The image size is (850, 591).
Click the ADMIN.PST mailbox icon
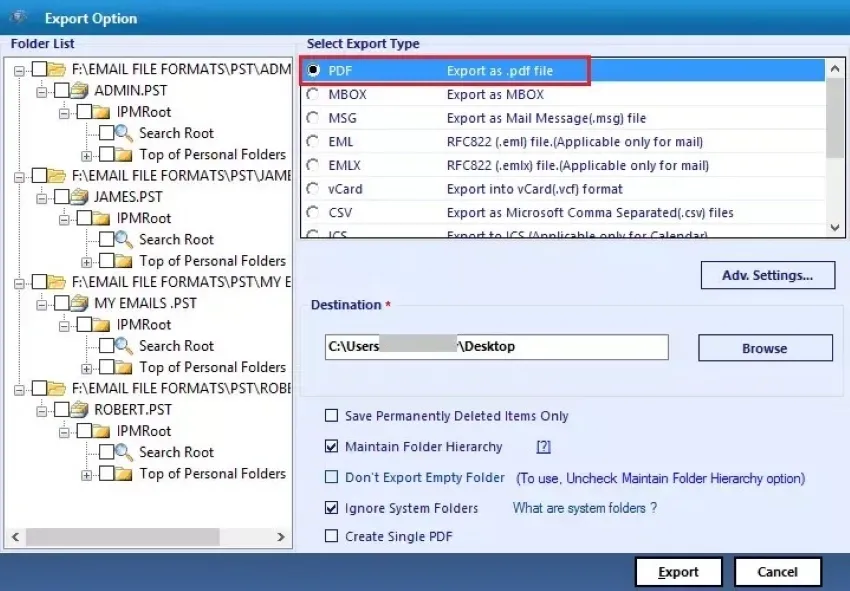click(x=82, y=90)
